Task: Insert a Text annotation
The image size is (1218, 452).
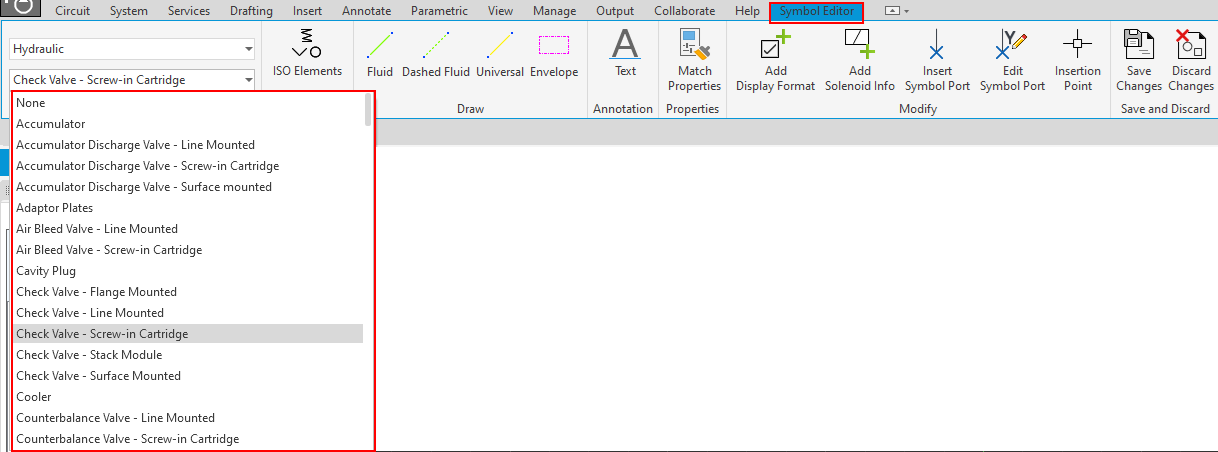Action: (x=625, y=53)
